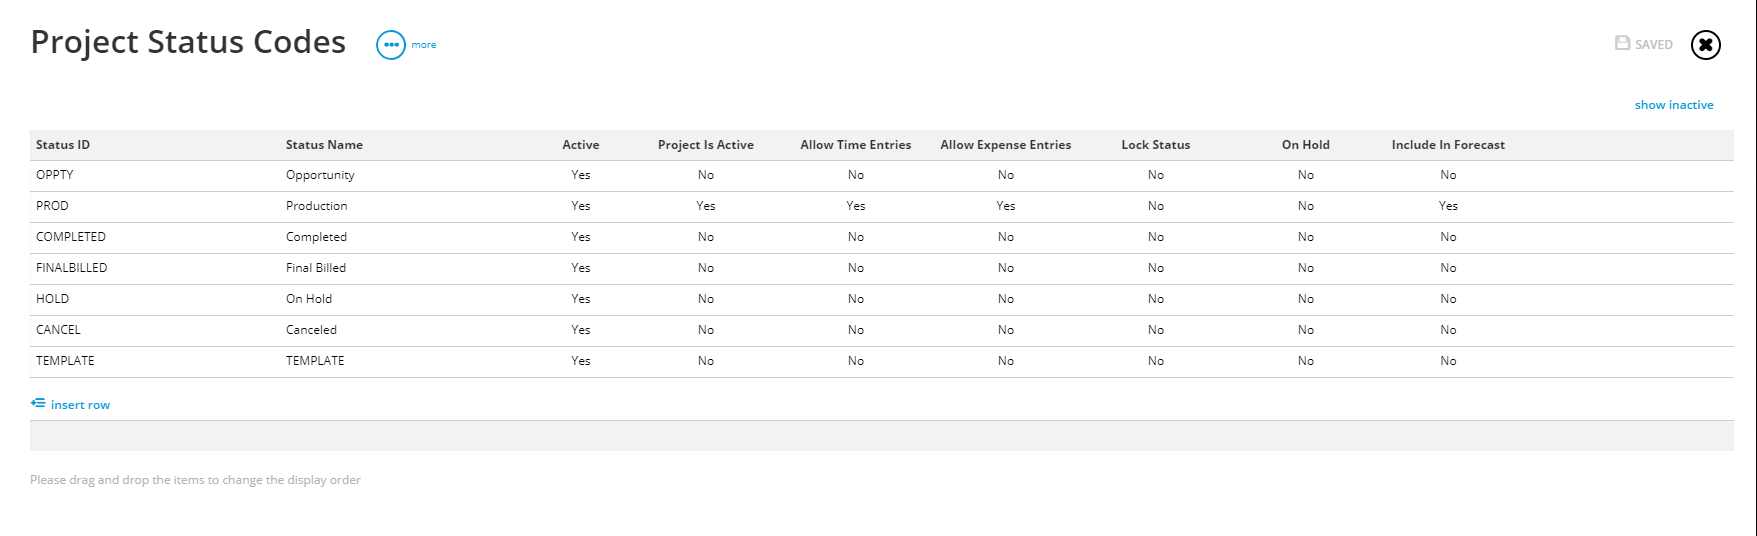Toggle Allow Expense Entries for PROD
The height and width of the screenshot is (536, 1757).
click(x=1006, y=206)
